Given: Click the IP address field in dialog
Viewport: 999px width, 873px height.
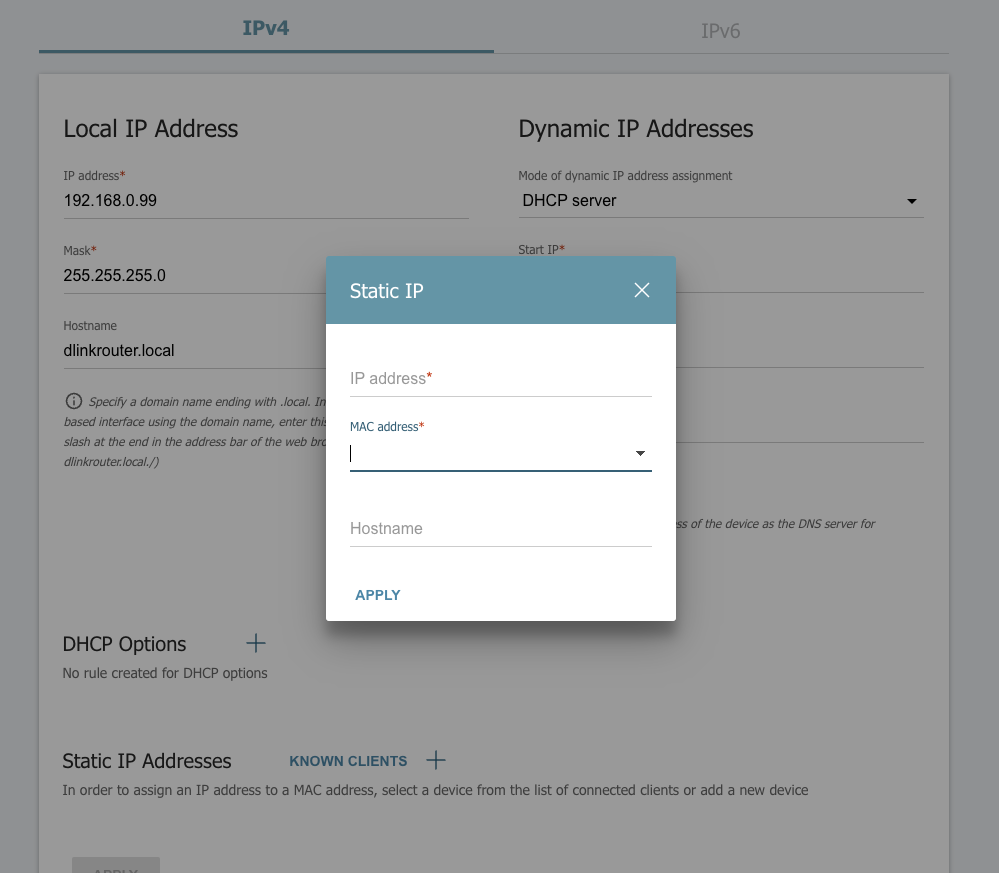Looking at the screenshot, I should [500, 379].
